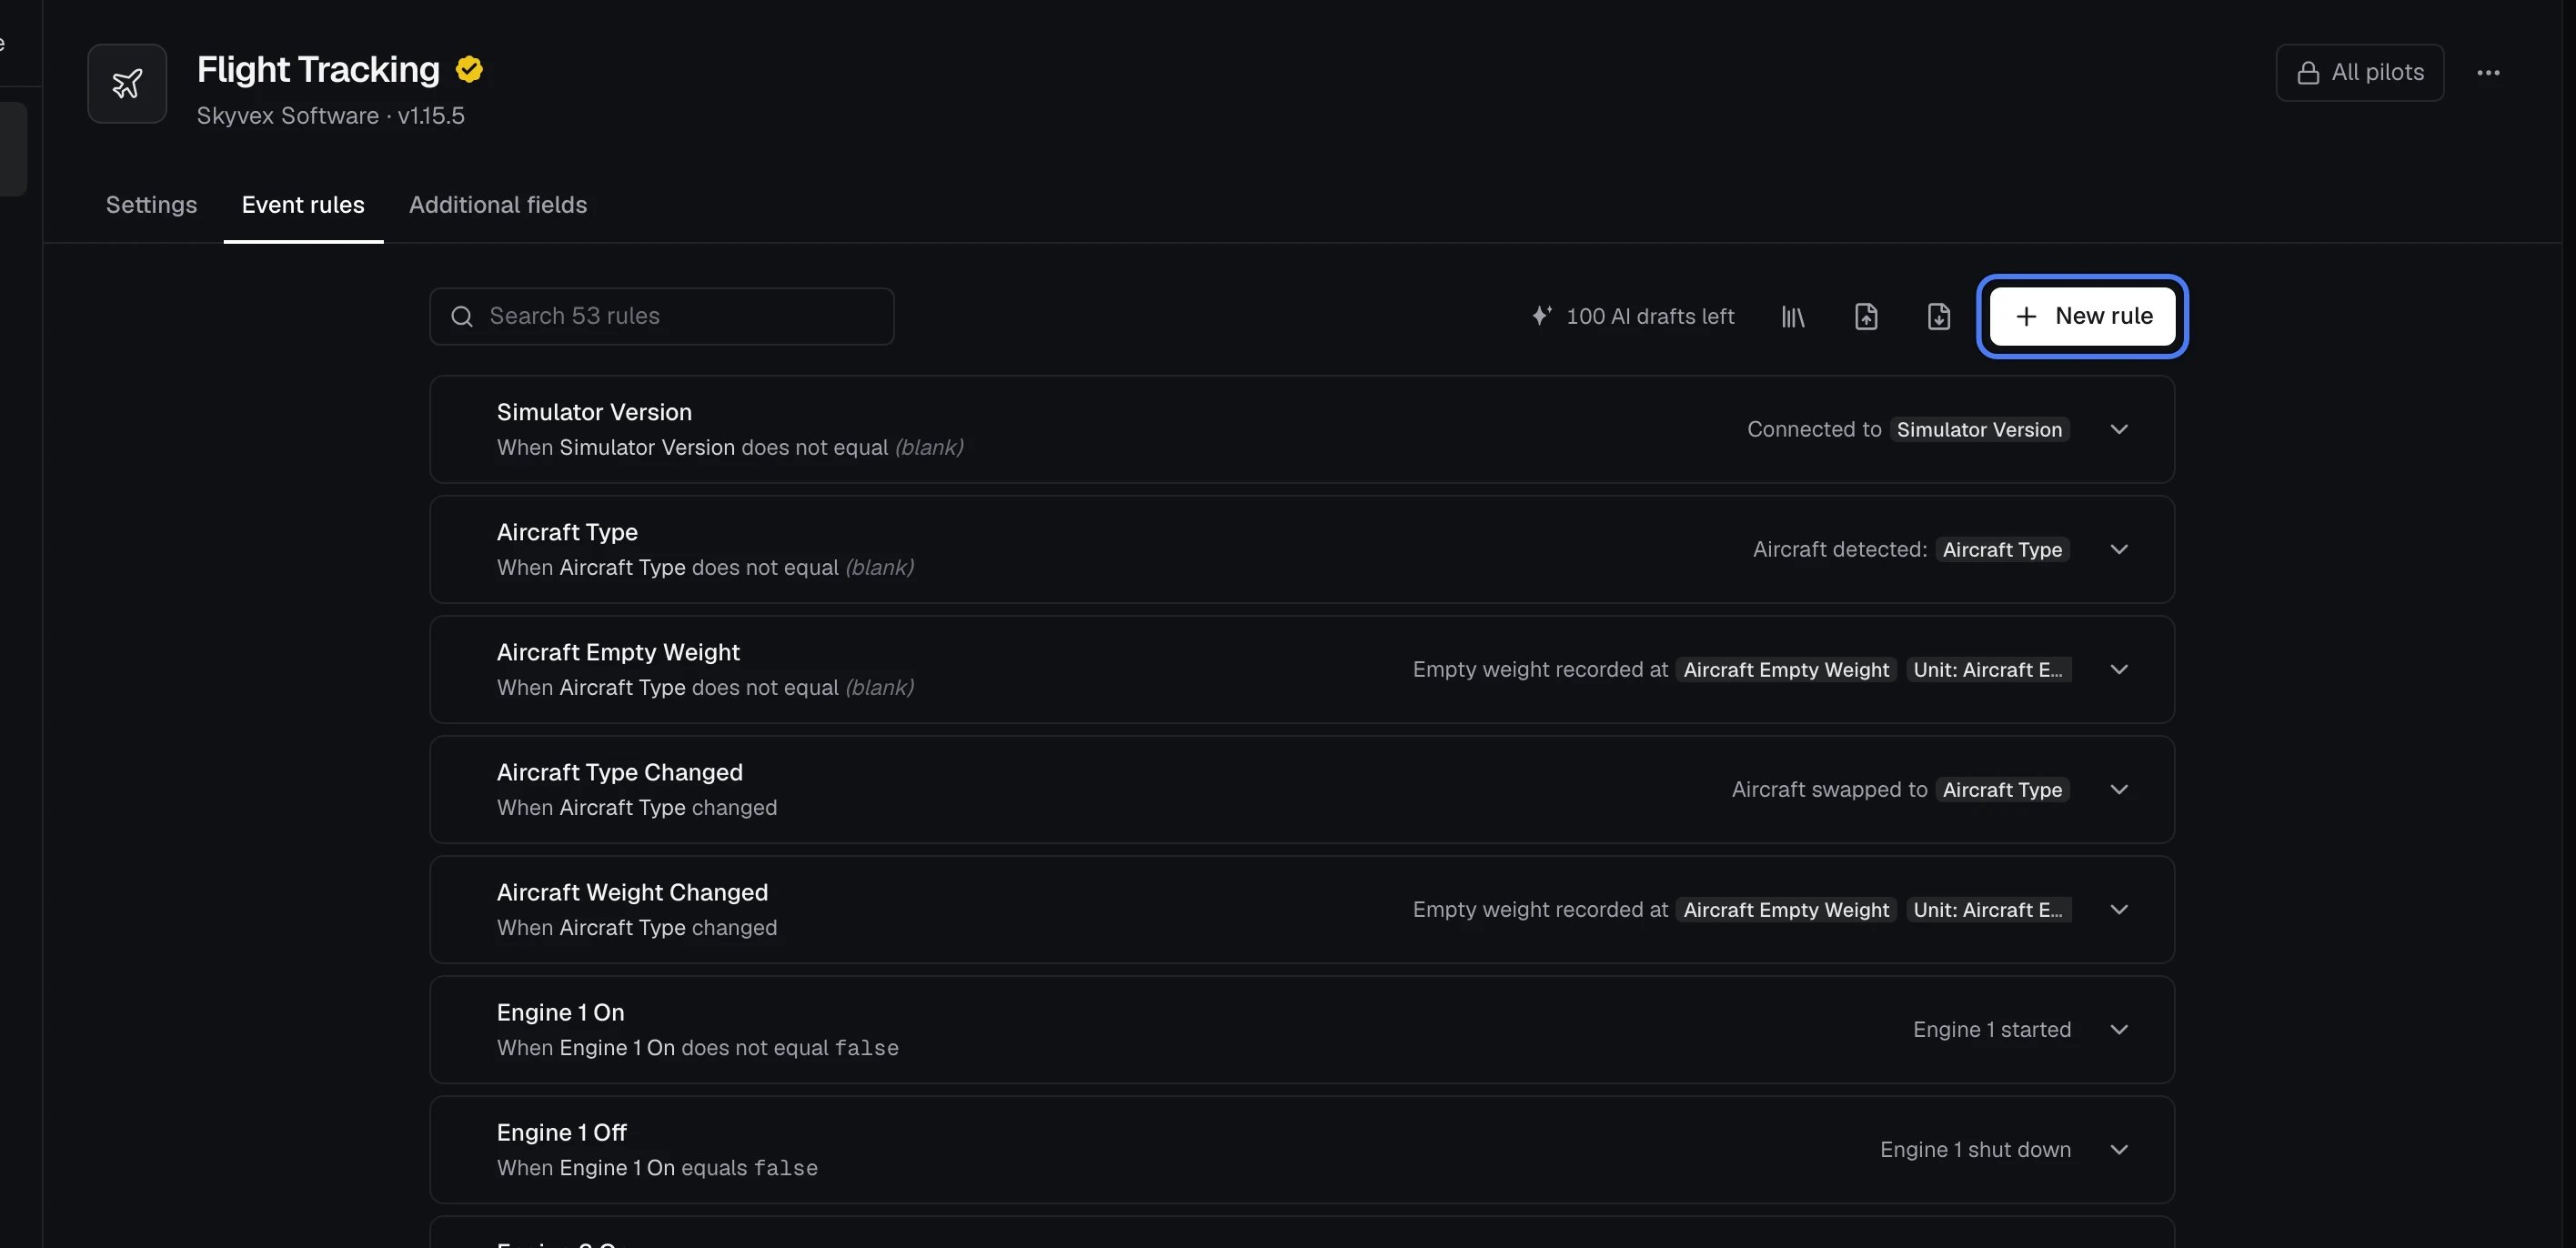Click 'When Aircraft Type changed' under Aircraft Type Changed
This screenshot has height=1248, width=2576.
637,808
